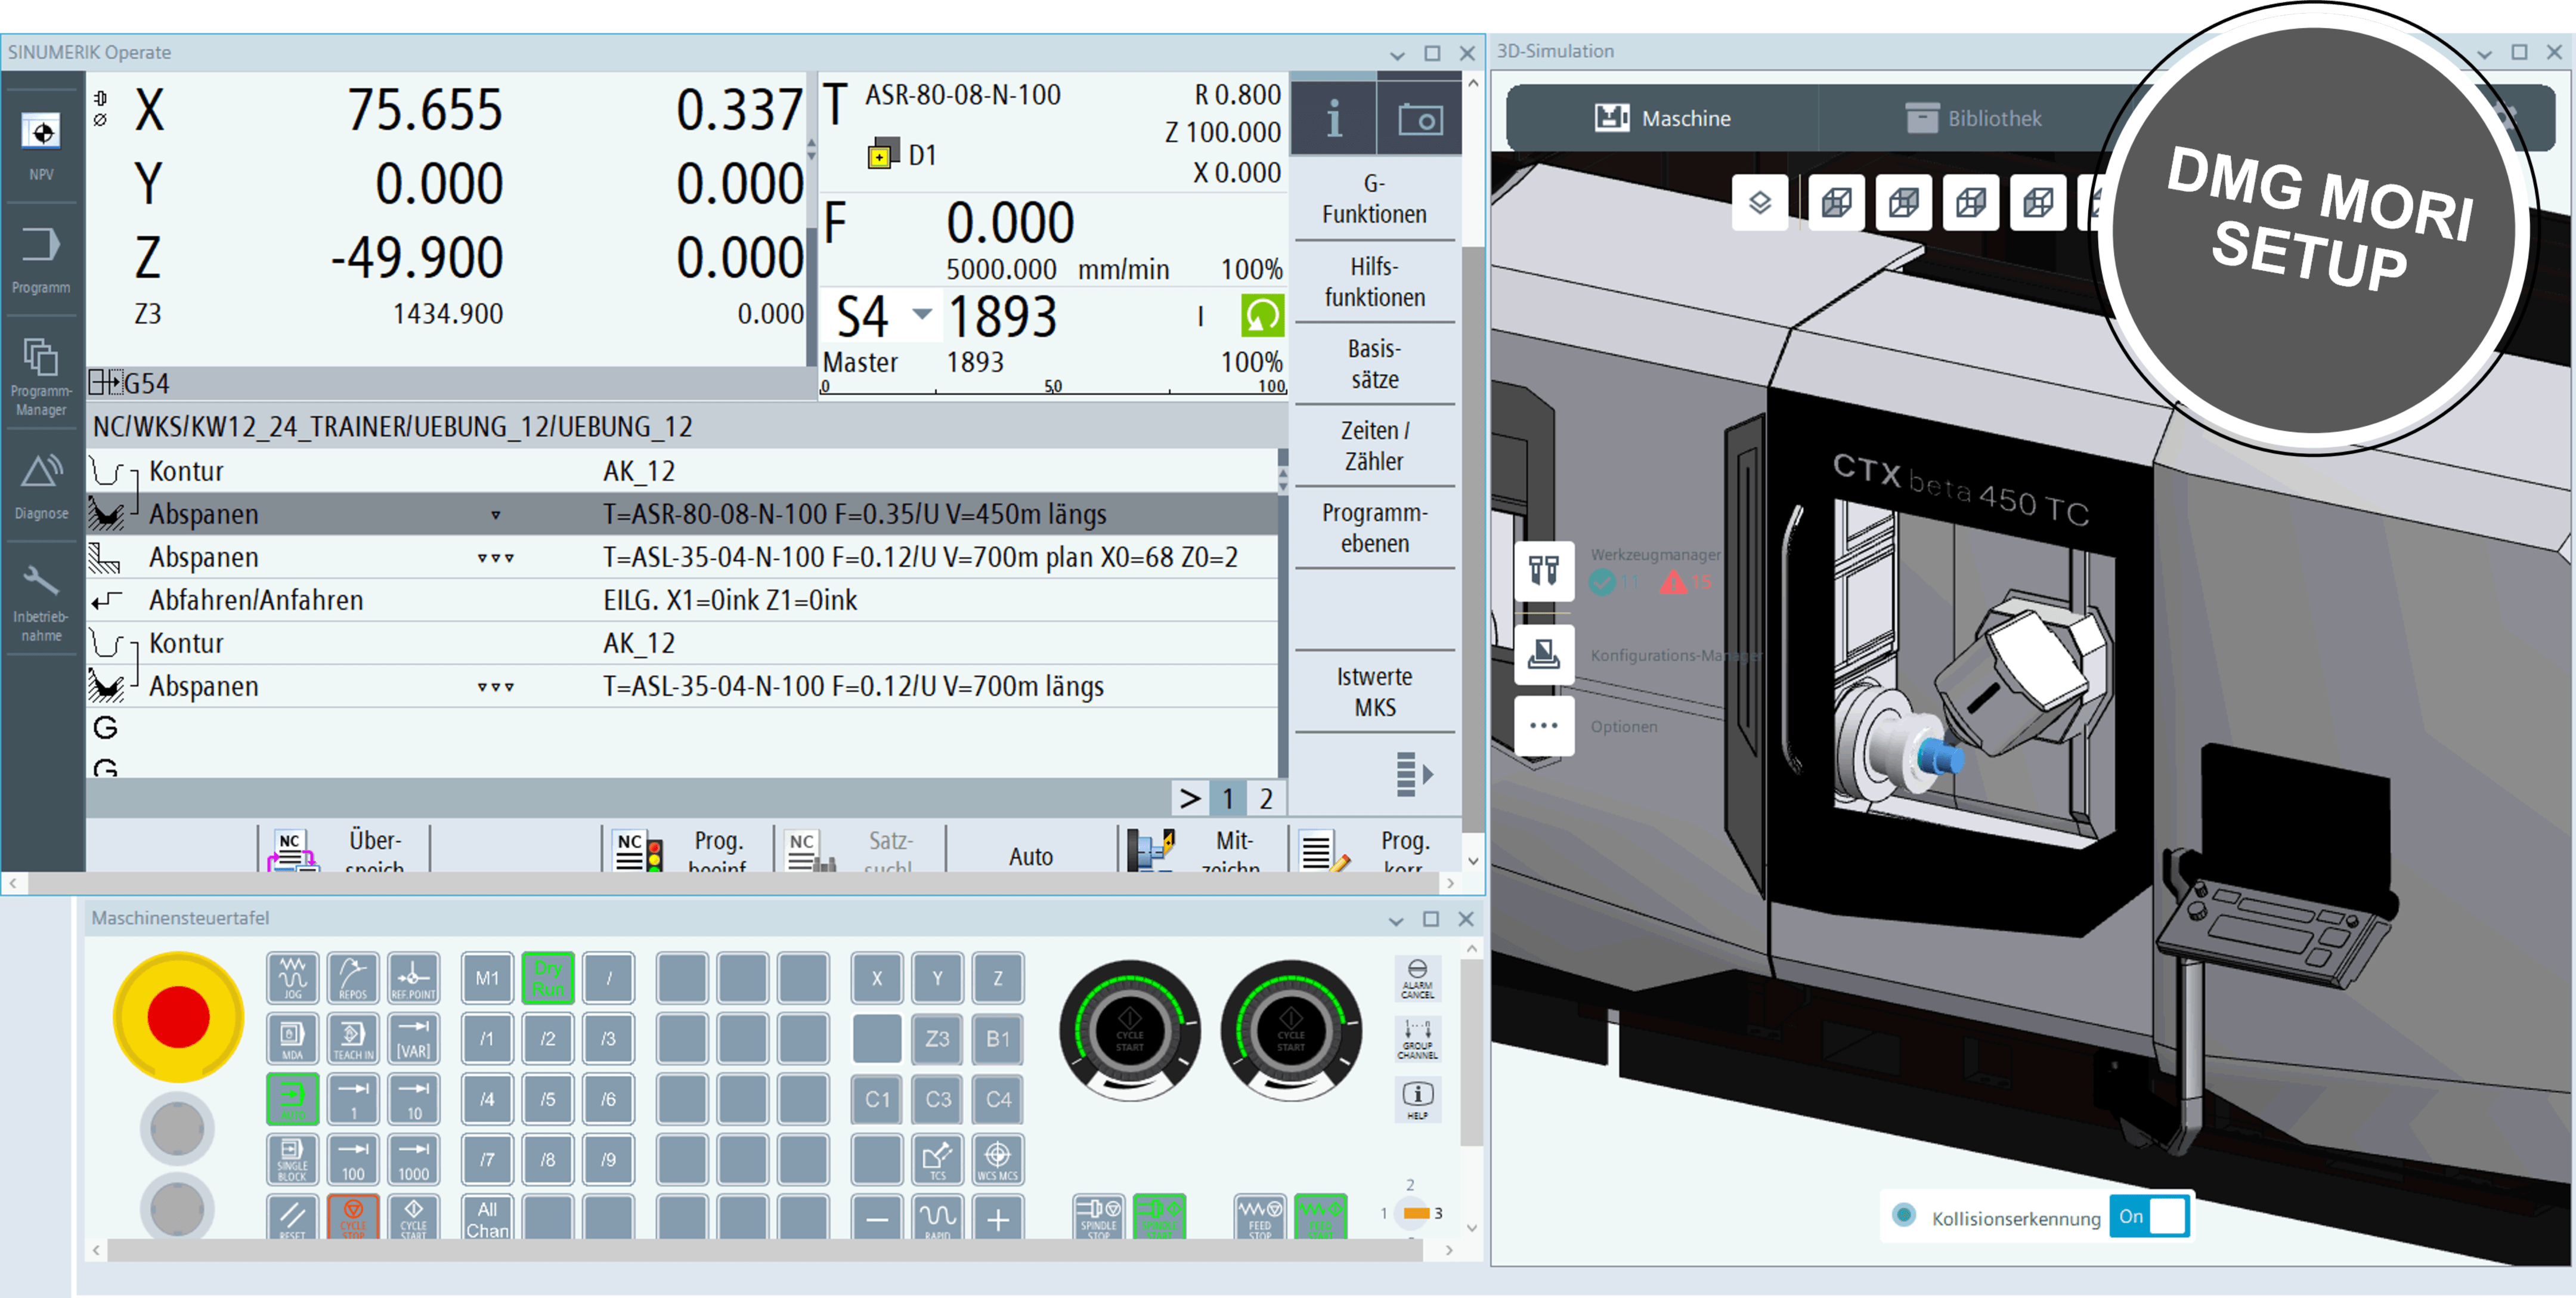Click the Basissätze softkey
The width and height of the screenshot is (2576, 1298).
coord(1374,363)
